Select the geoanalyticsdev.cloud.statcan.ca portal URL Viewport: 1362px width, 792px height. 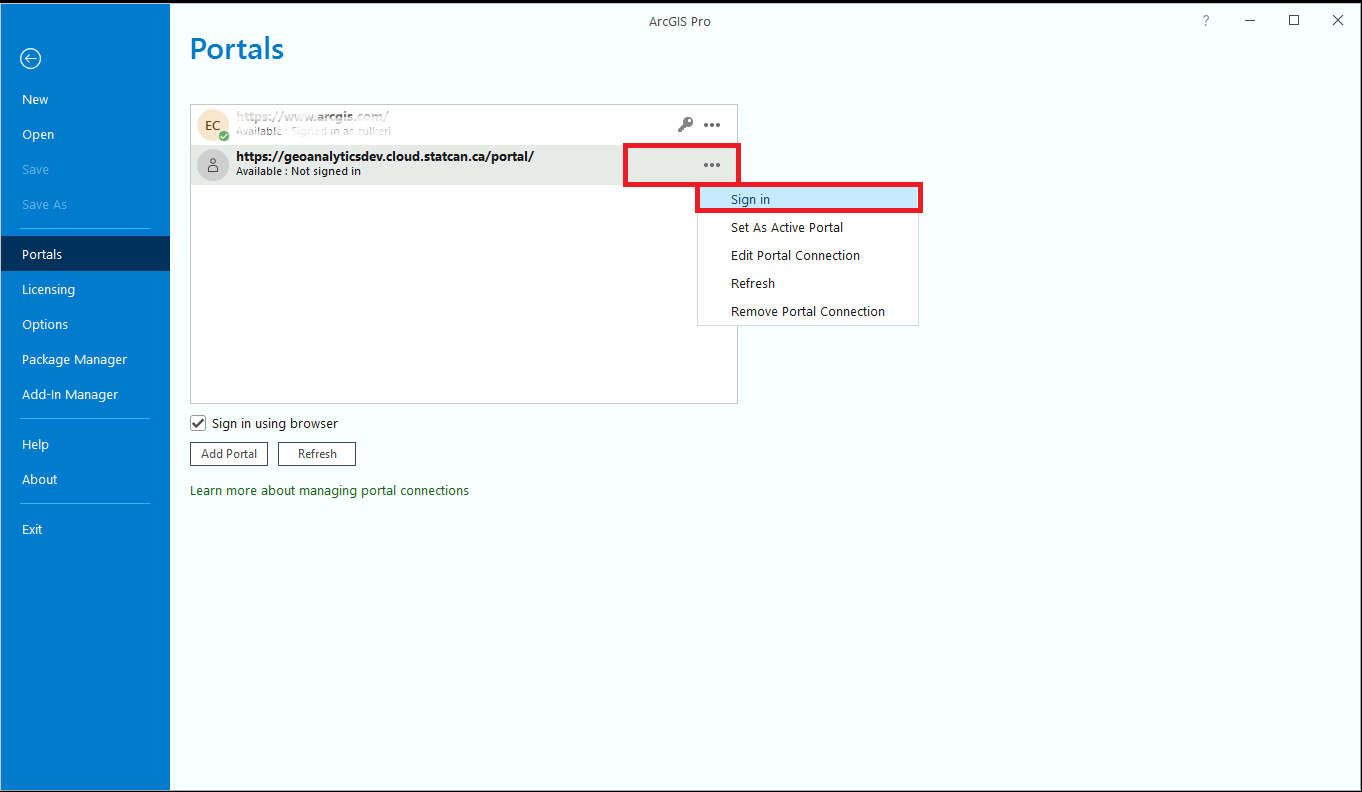385,157
